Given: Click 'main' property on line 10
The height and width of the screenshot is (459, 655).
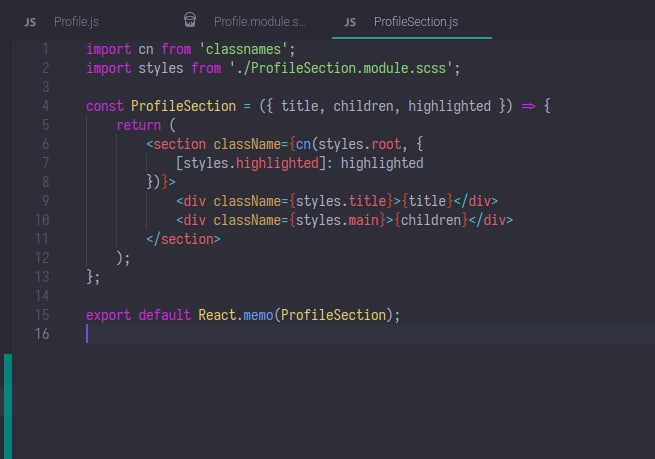Looking at the screenshot, I should (x=363, y=220).
